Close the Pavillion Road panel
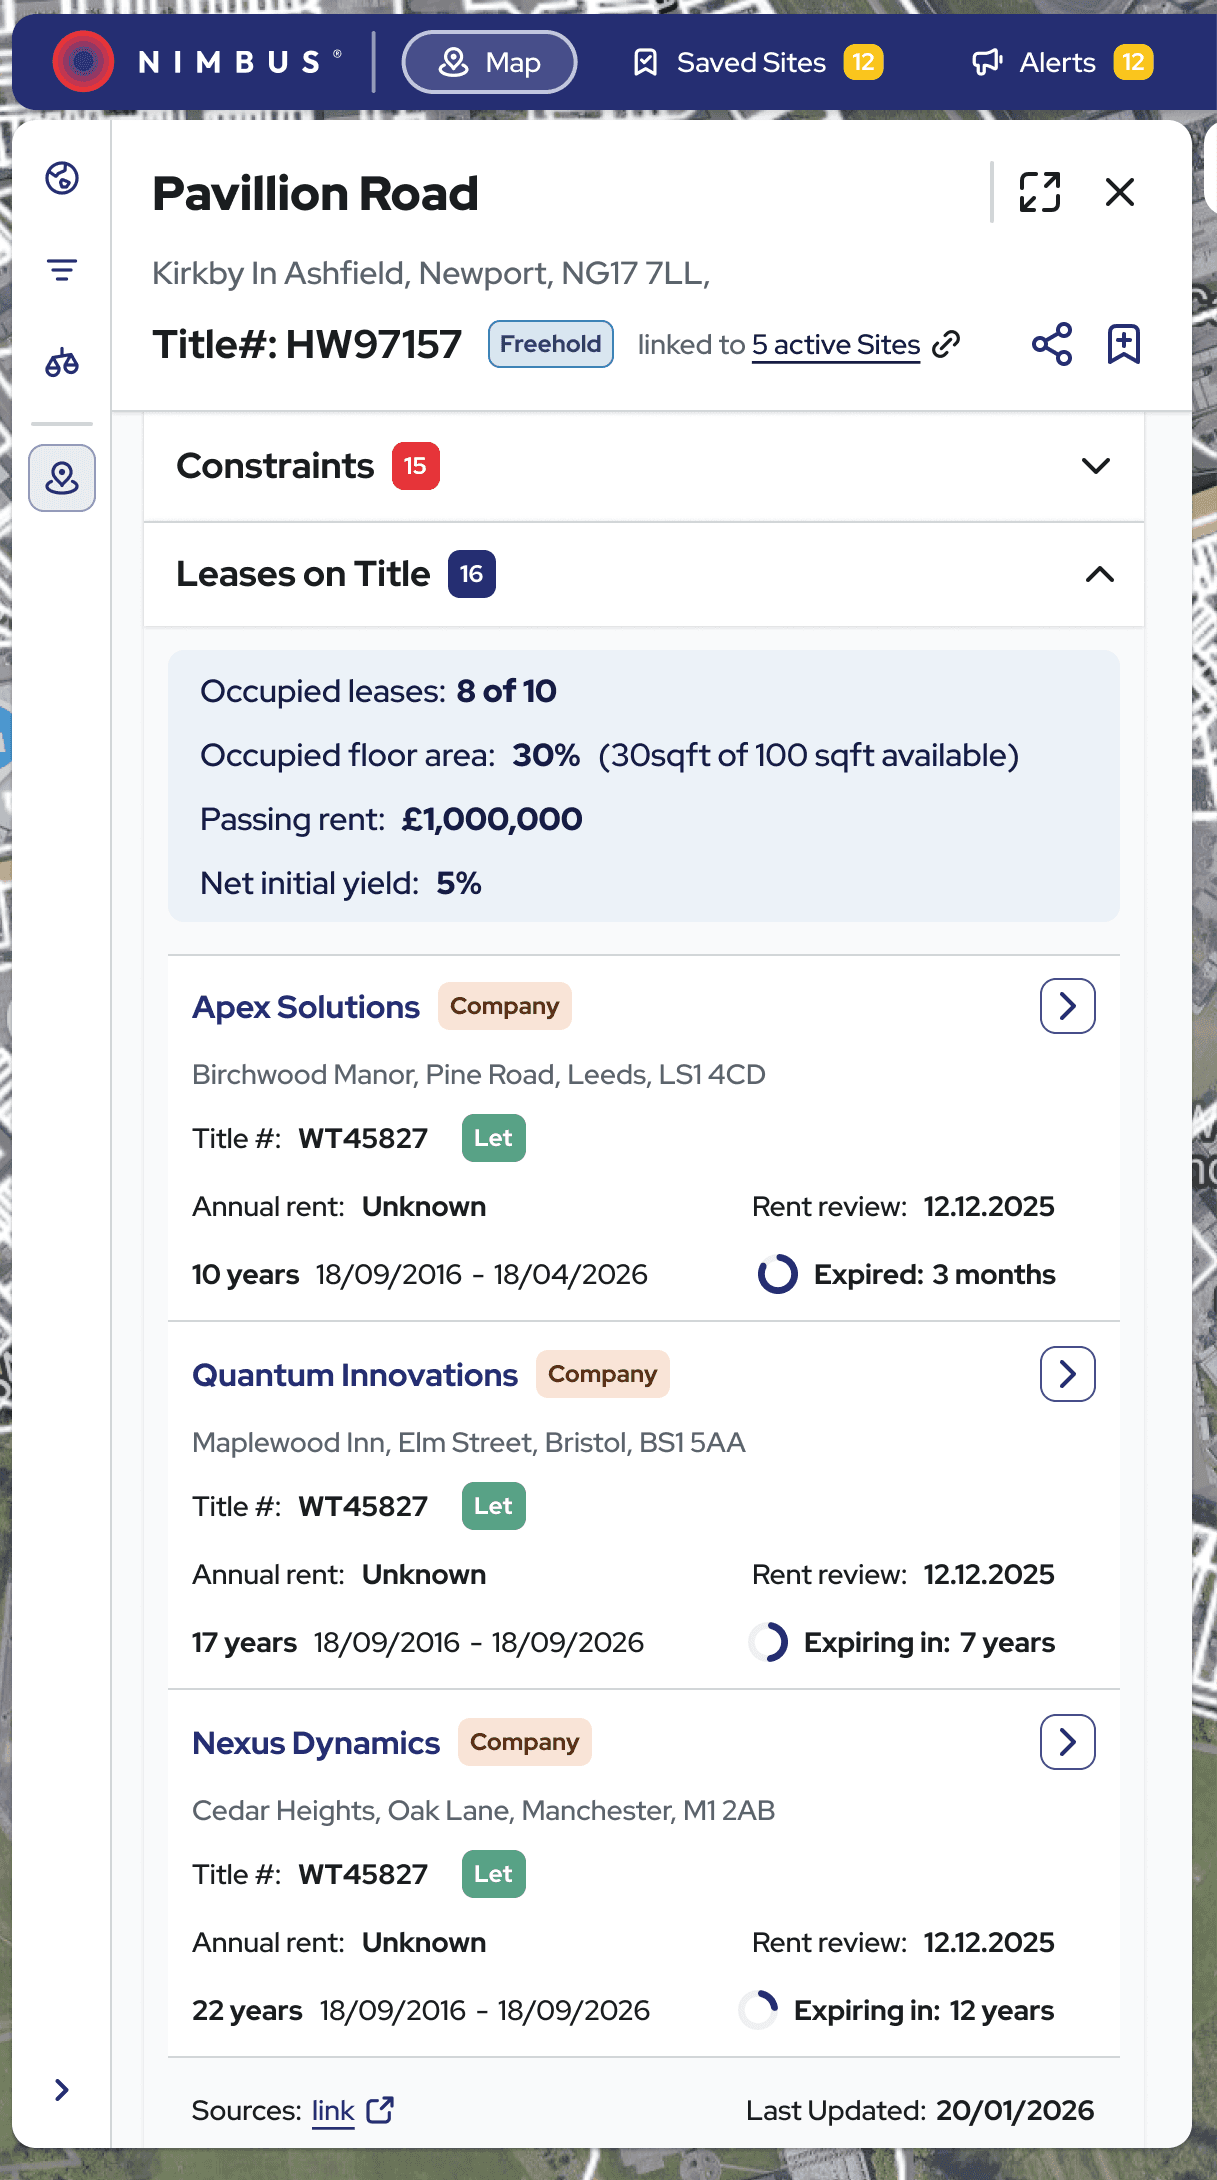The width and height of the screenshot is (1217, 2180). tap(1120, 192)
